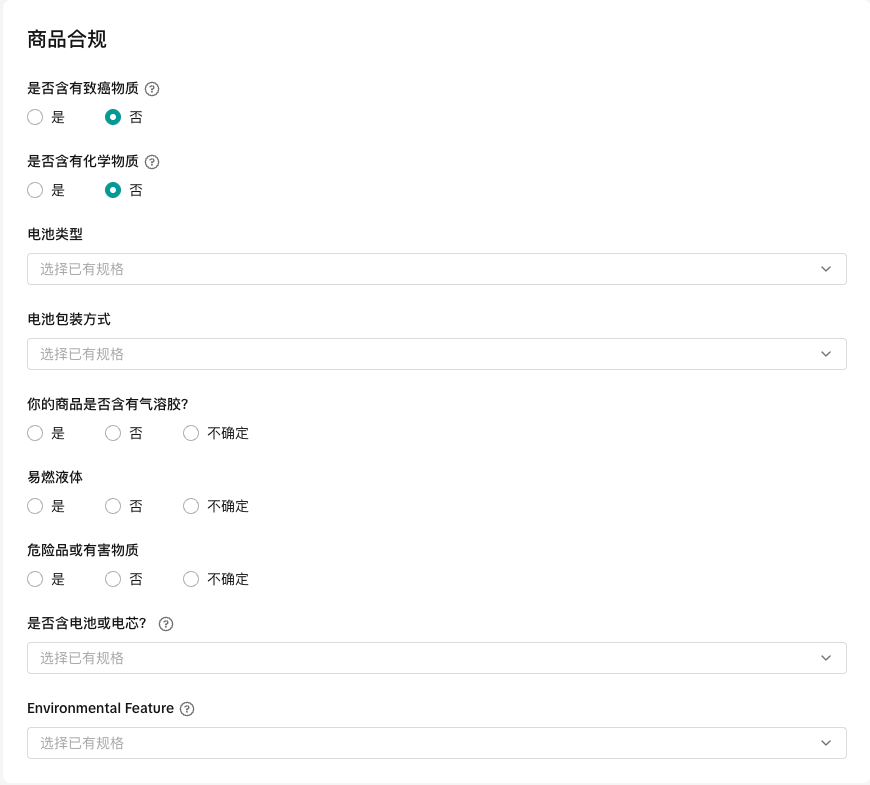
Task: Select 是 for 你的商品是否含有气溶胶
Action: tap(35, 433)
